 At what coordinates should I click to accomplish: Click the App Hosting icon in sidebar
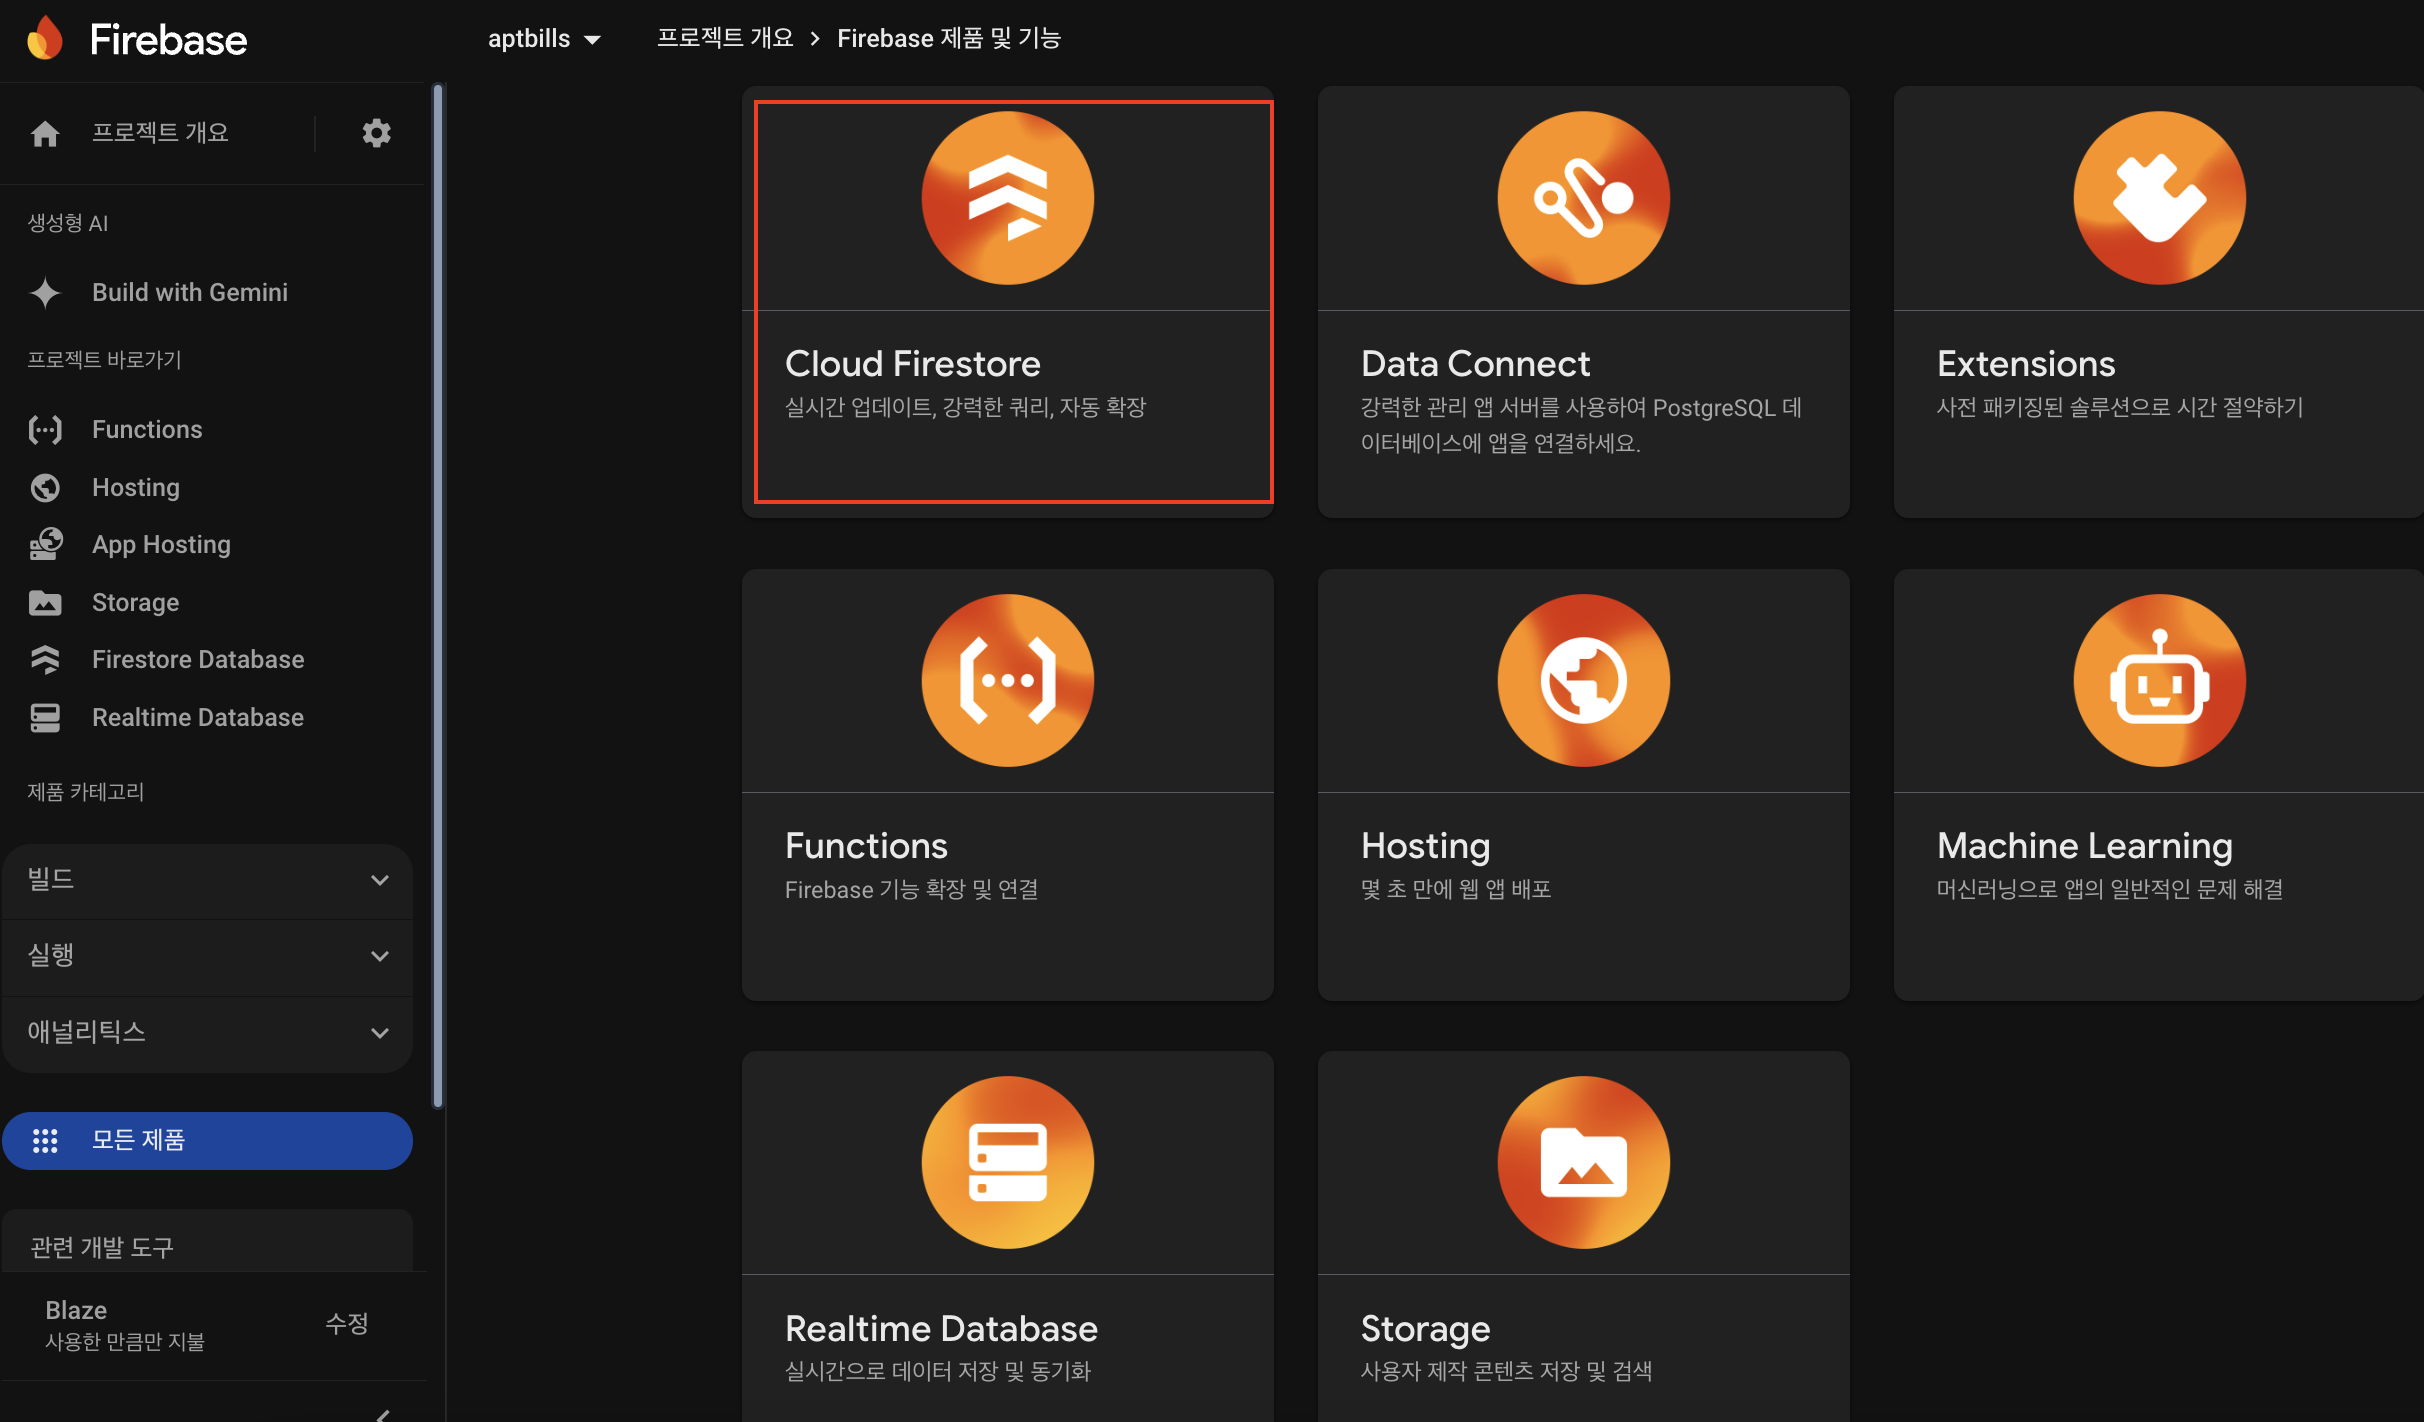point(45,545)
